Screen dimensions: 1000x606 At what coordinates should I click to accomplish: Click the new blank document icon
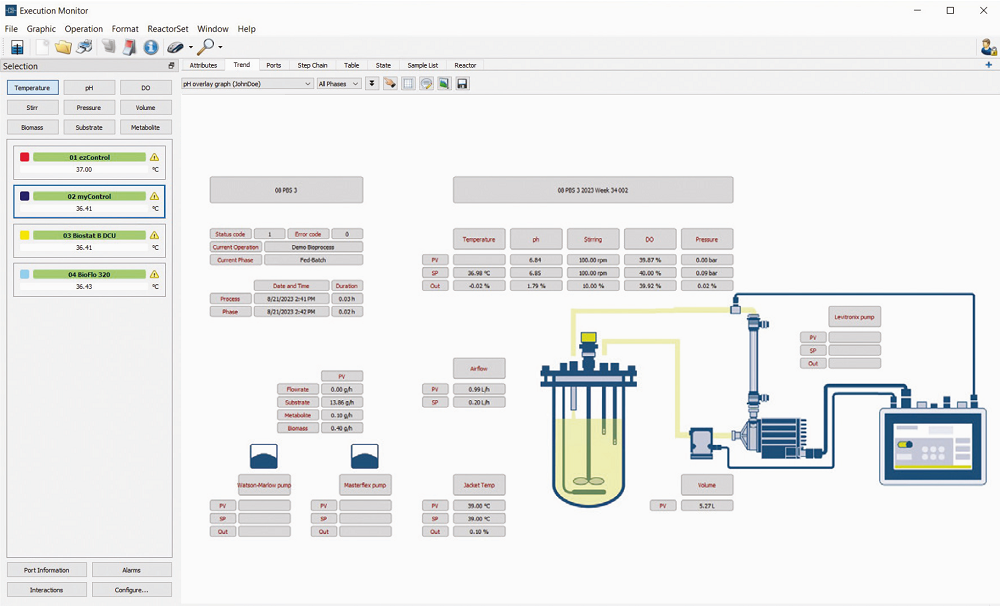(42, 47)
